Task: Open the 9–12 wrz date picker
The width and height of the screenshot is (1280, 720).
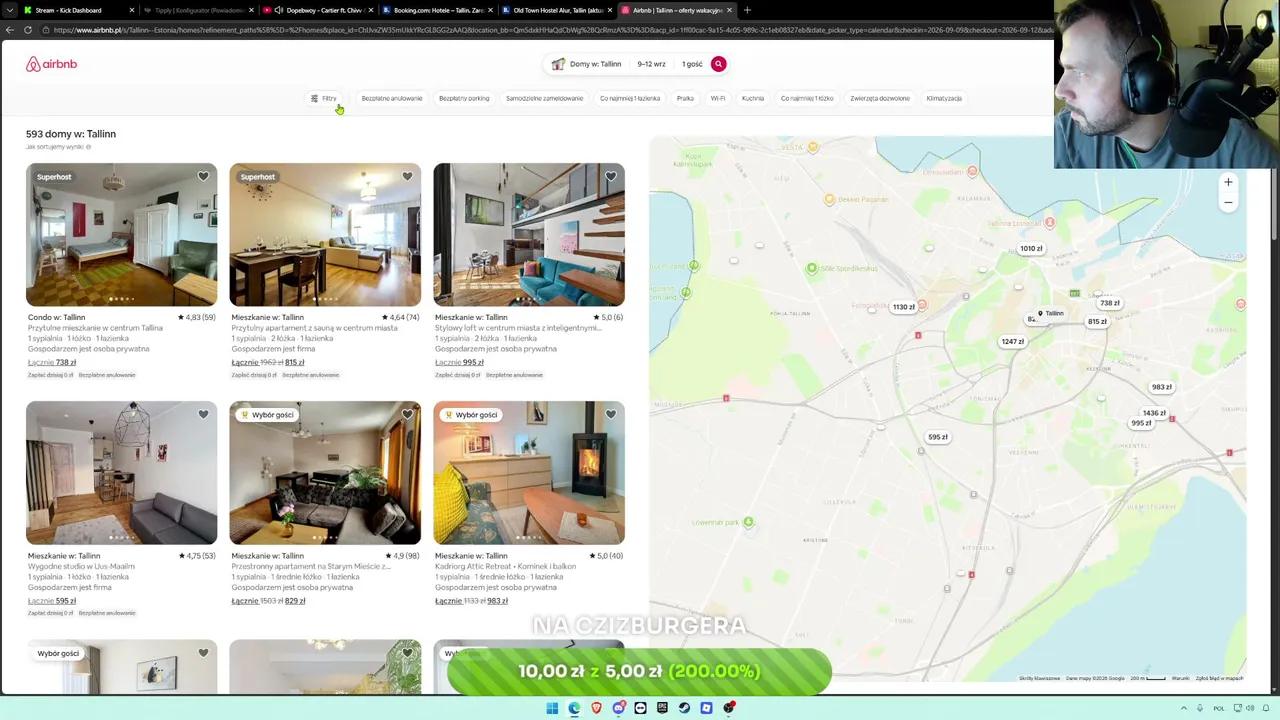Action: tap(651, 64)
